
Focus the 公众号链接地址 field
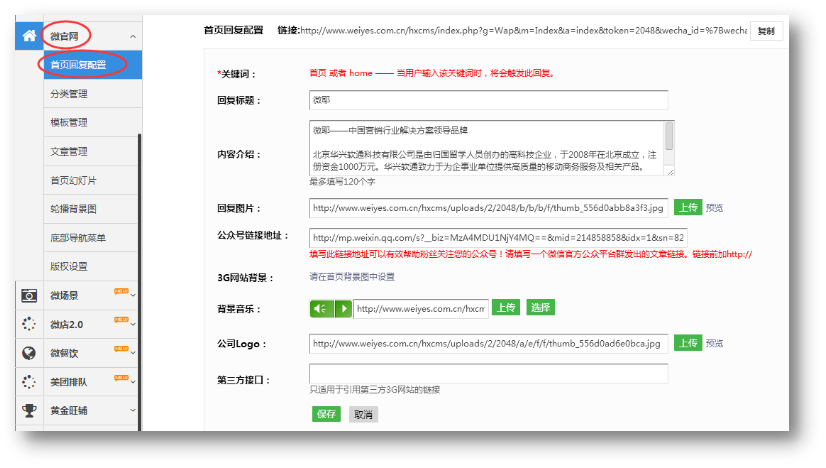[x=498, y=238]
